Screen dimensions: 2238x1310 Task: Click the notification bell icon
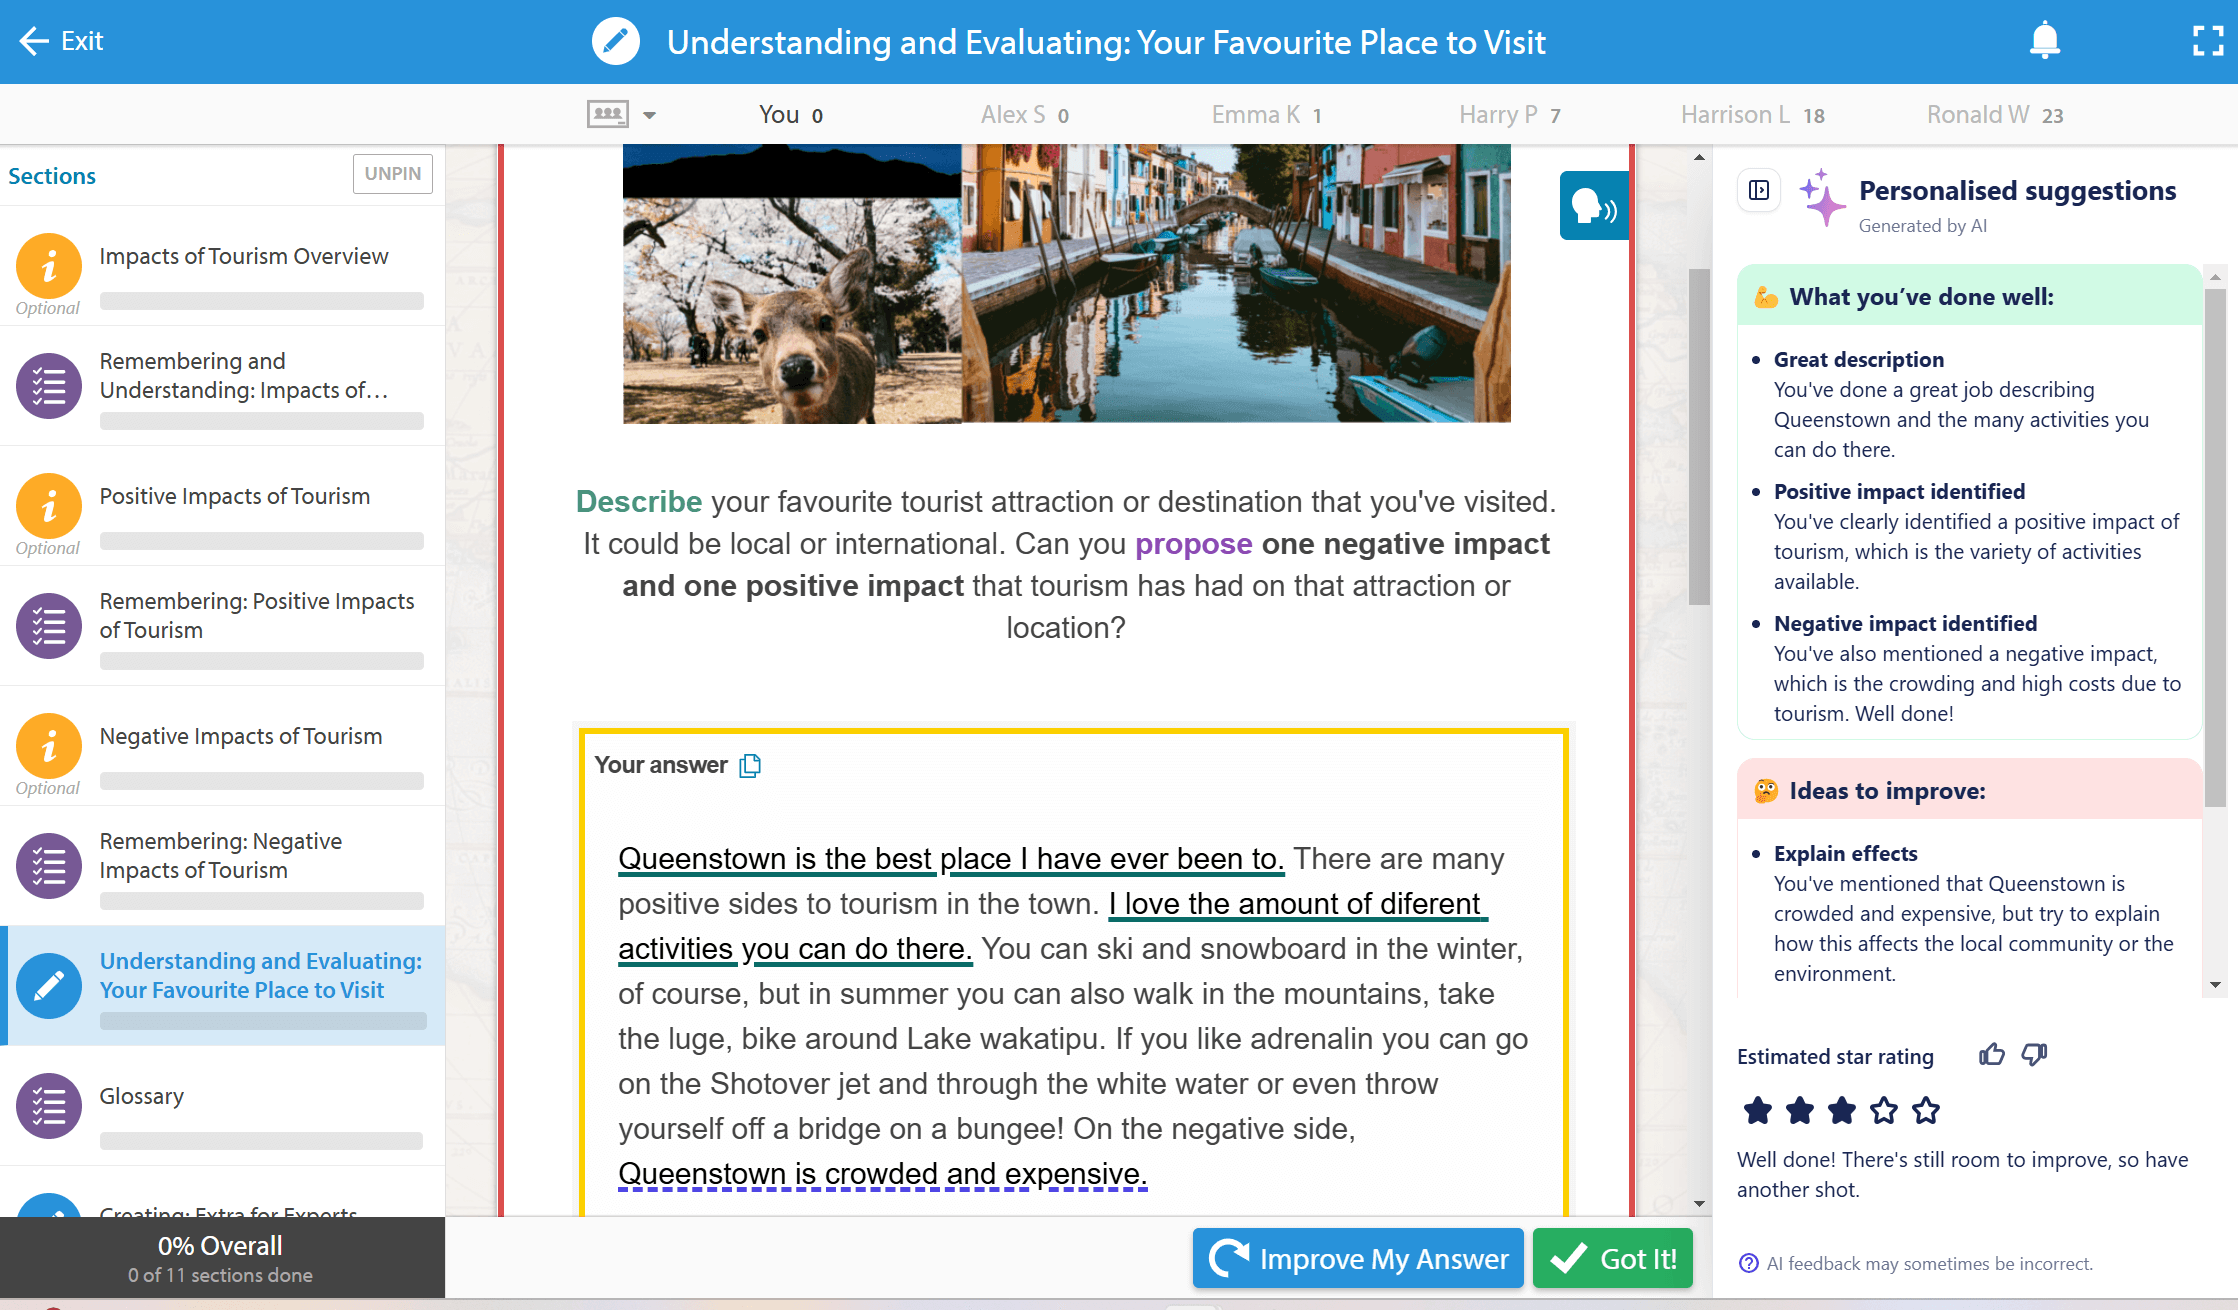click(2044, 40)
